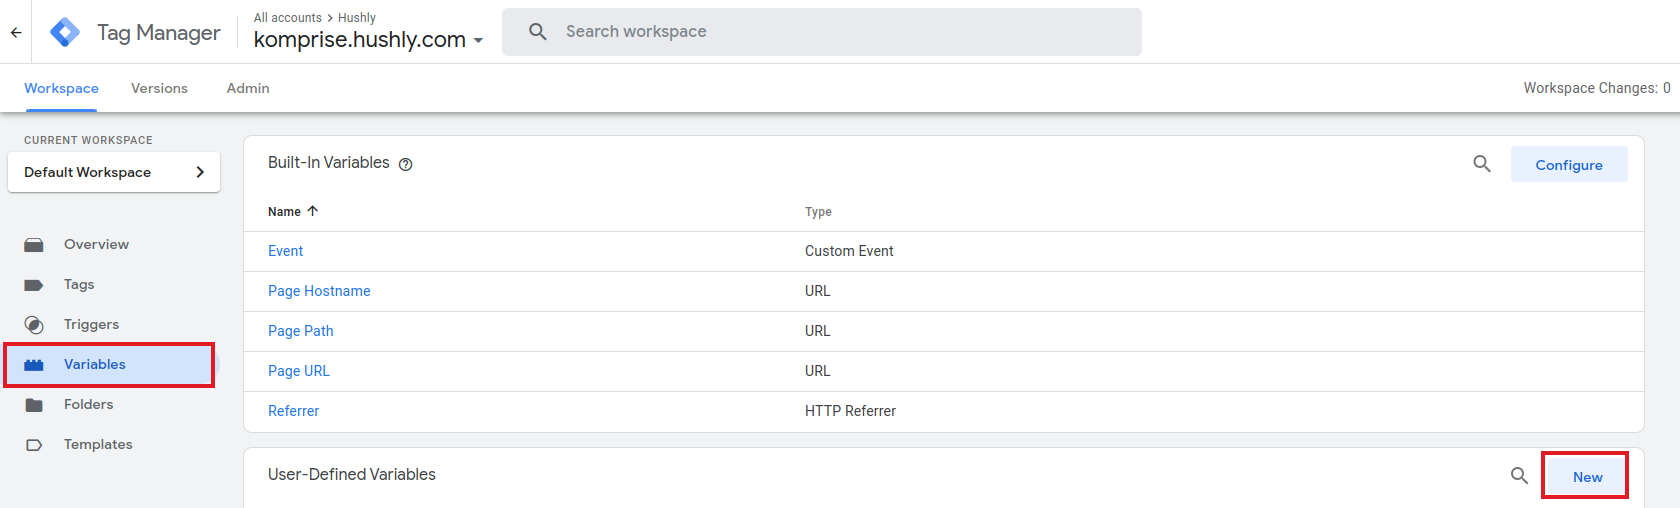Open Folders section in sidebar
The width and height of the screenshot is (1680, 508).
[x=88, y=404]
